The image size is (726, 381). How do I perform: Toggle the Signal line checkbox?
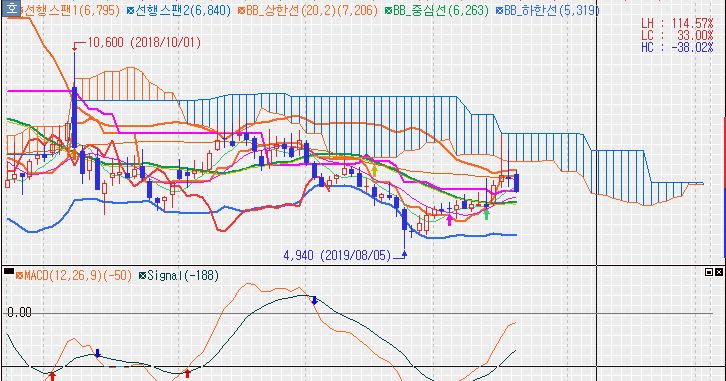[x=143, y=276]
